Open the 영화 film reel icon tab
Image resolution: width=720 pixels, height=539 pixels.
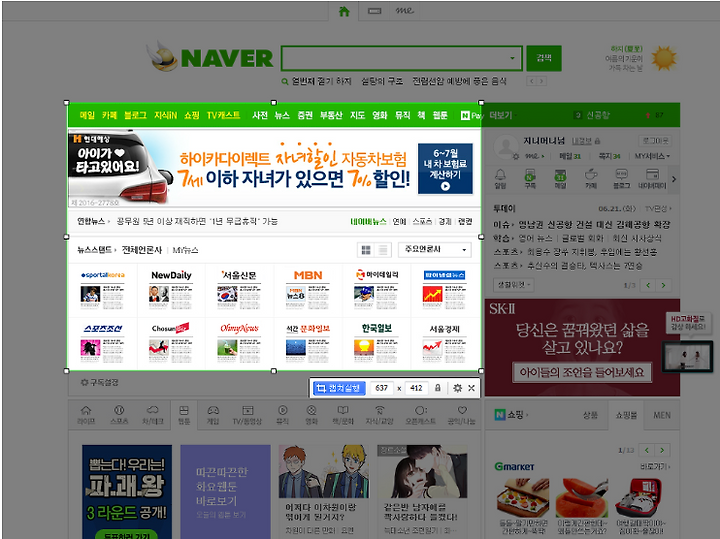click(311, 415)
